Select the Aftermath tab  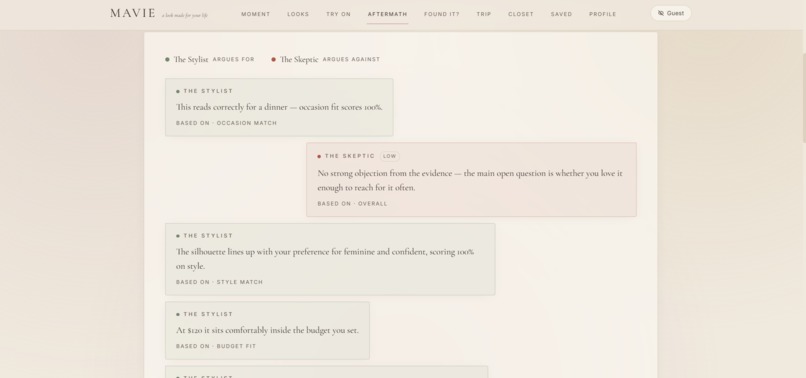pyautogui.click(x=388, y=14)
